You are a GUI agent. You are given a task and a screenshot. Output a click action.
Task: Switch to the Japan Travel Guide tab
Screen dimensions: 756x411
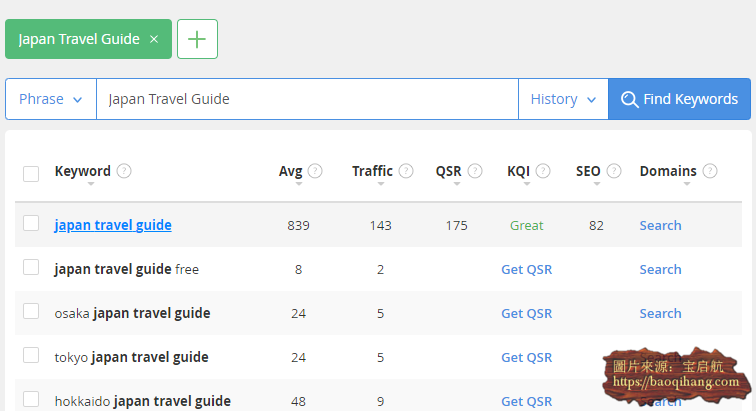[x=78, y=39]
